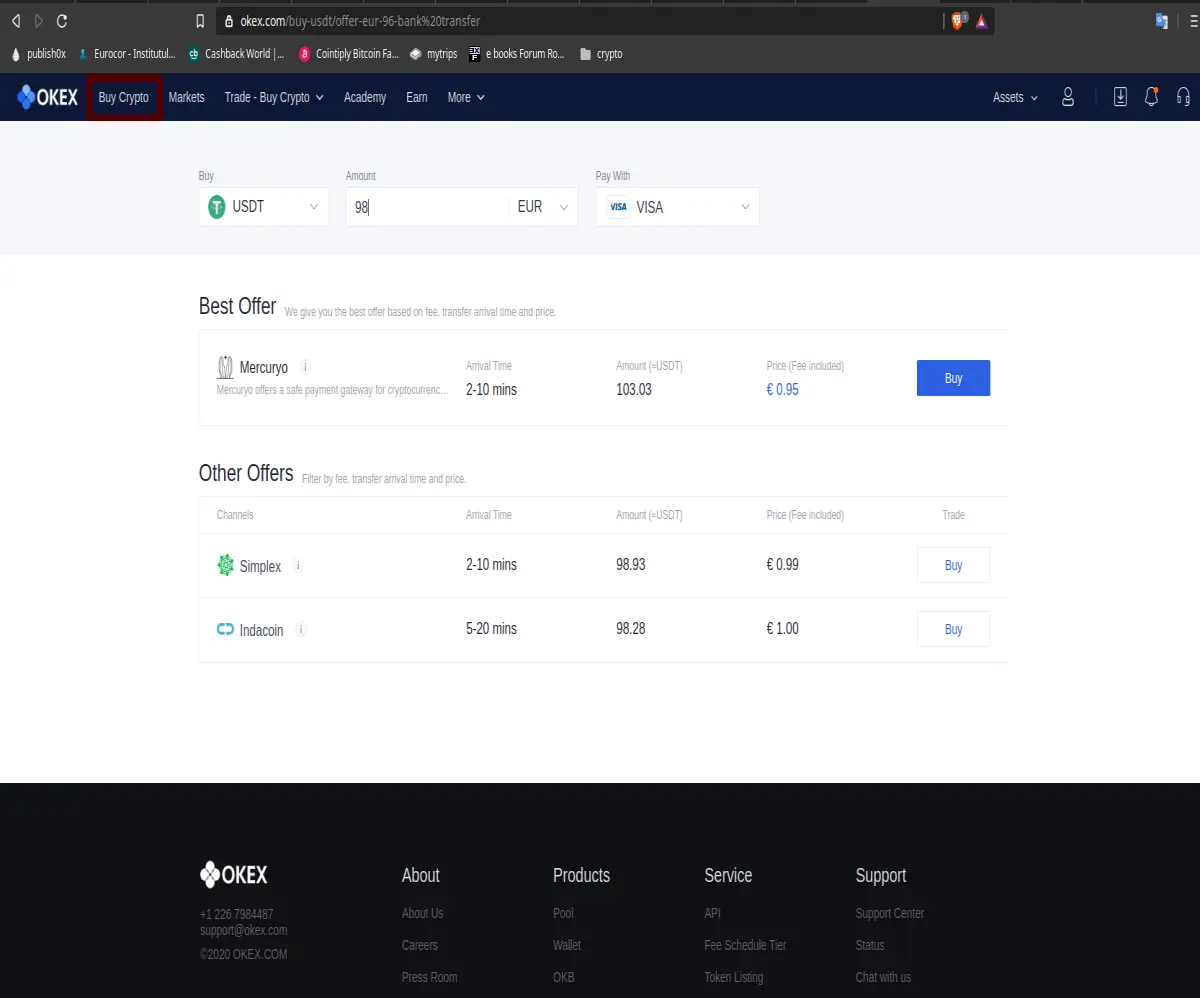The height and width of the screenshot is (998, 1200).
Task: Click Buy for the Mercuryo offer
Action: tap(953, 378)
